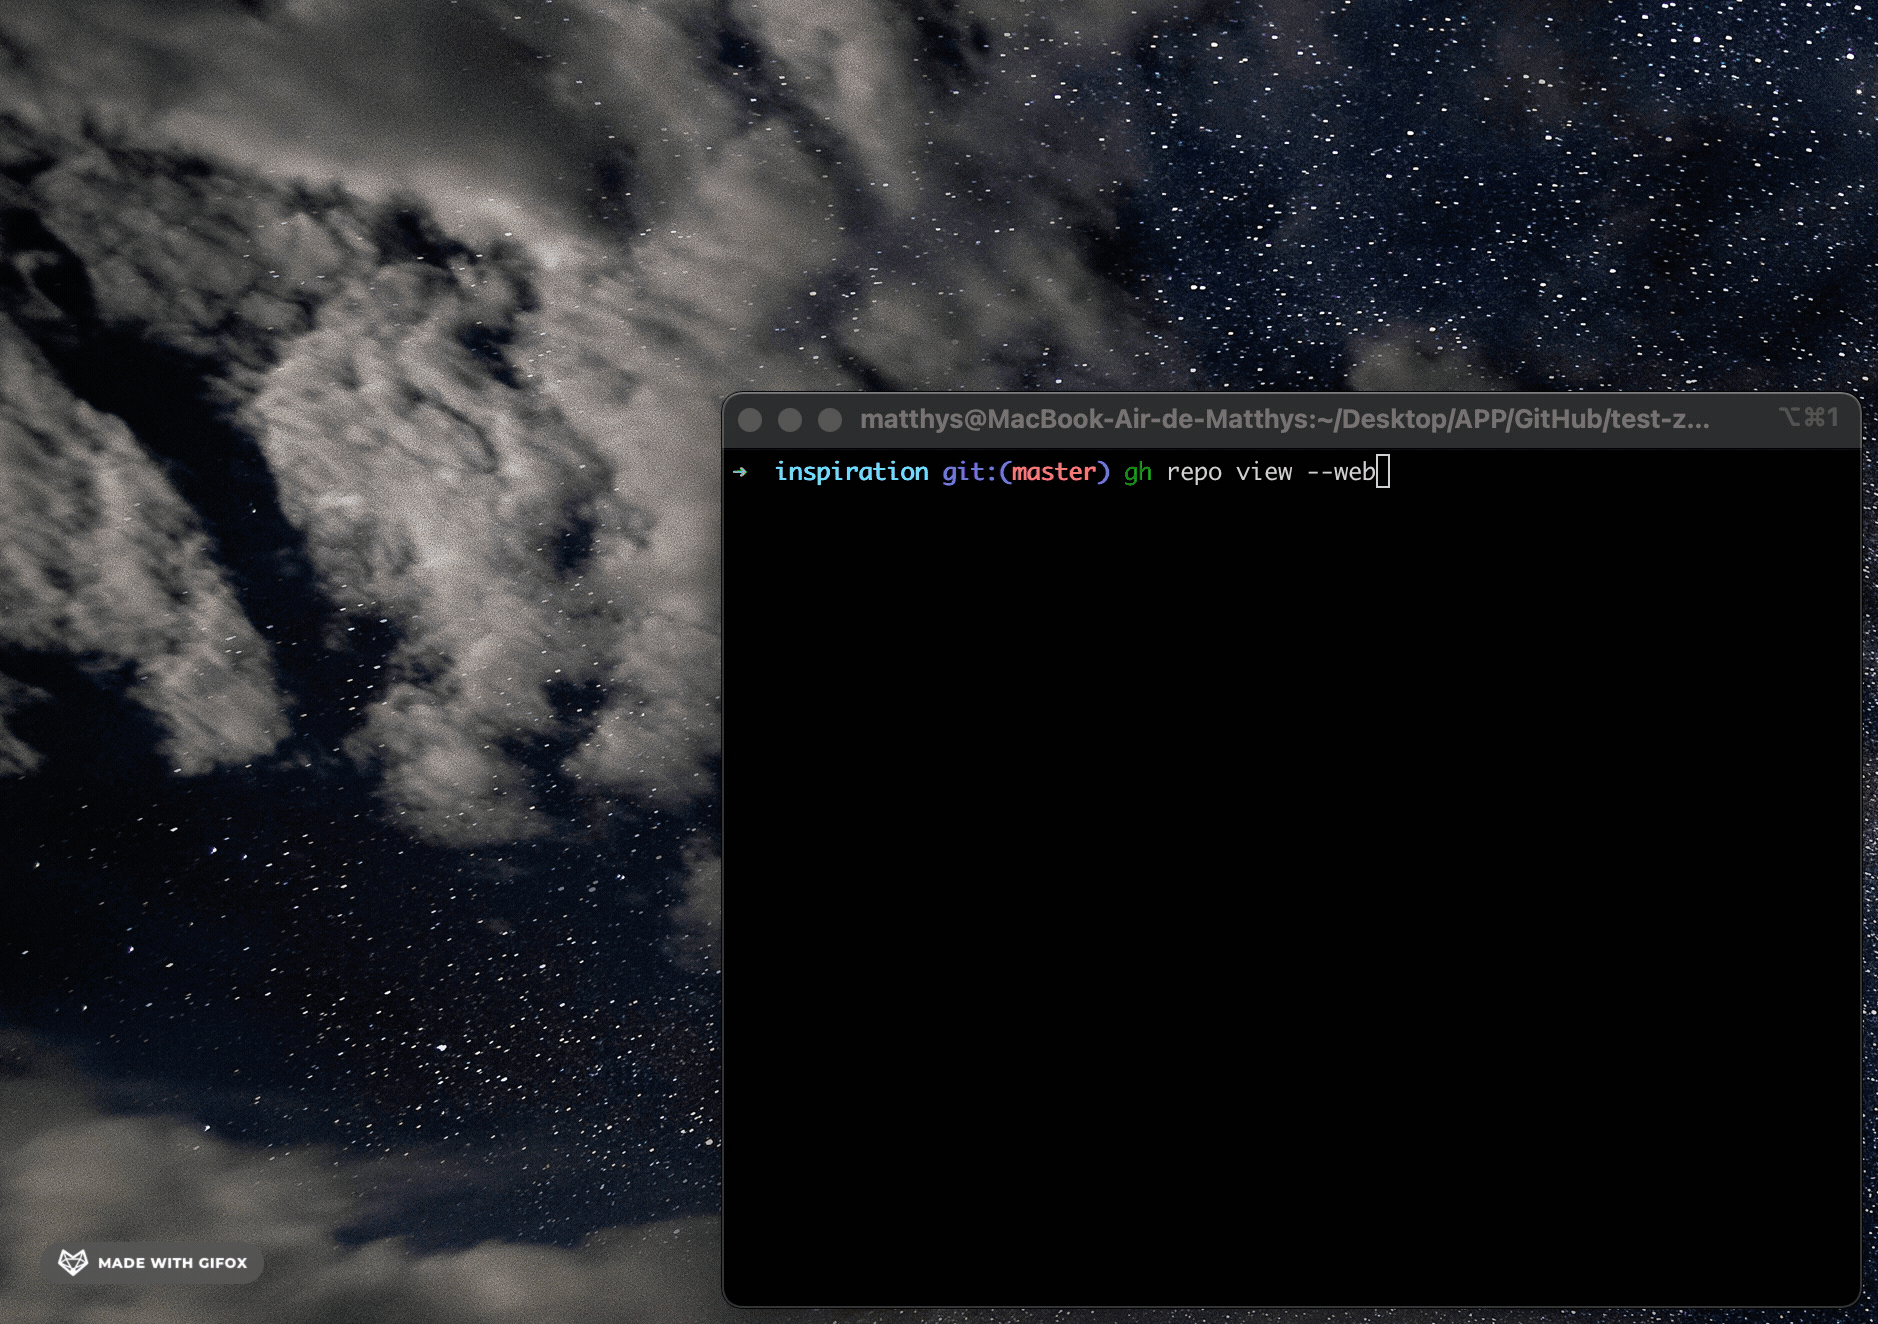Click the block cursor after --web

point(1383,472)
